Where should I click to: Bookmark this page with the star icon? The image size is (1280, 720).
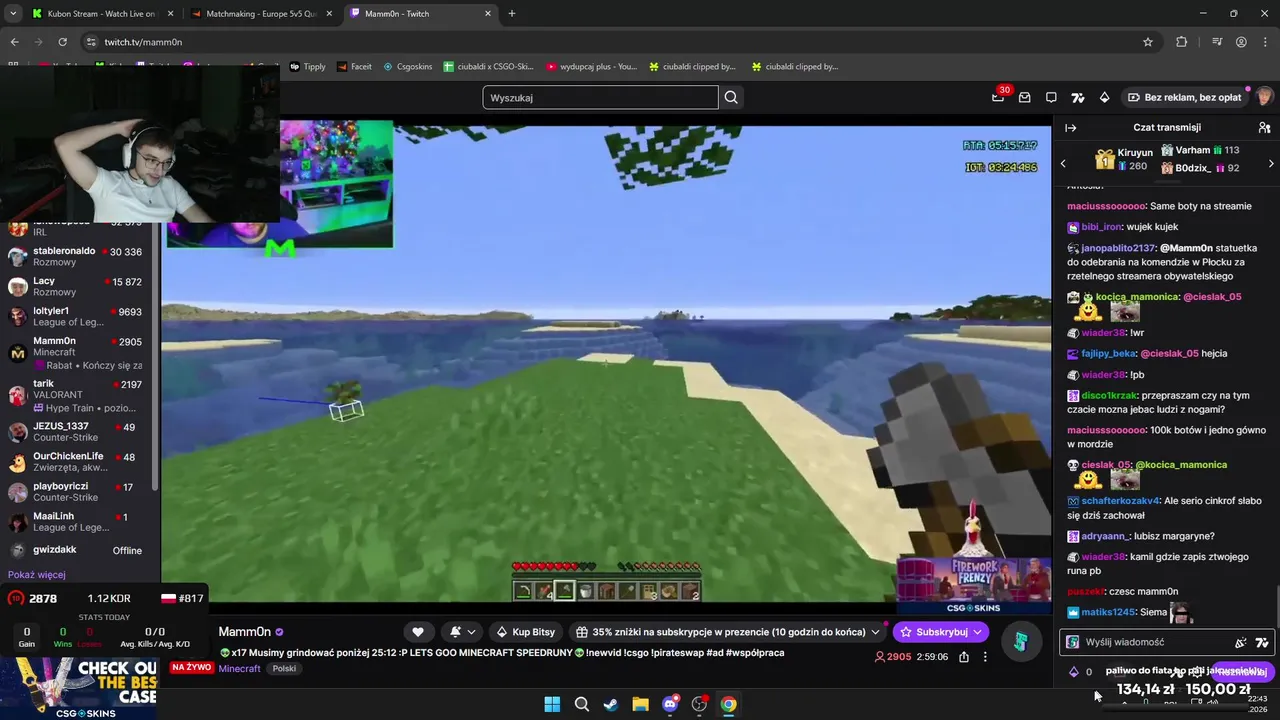[x=1148, y=42]
